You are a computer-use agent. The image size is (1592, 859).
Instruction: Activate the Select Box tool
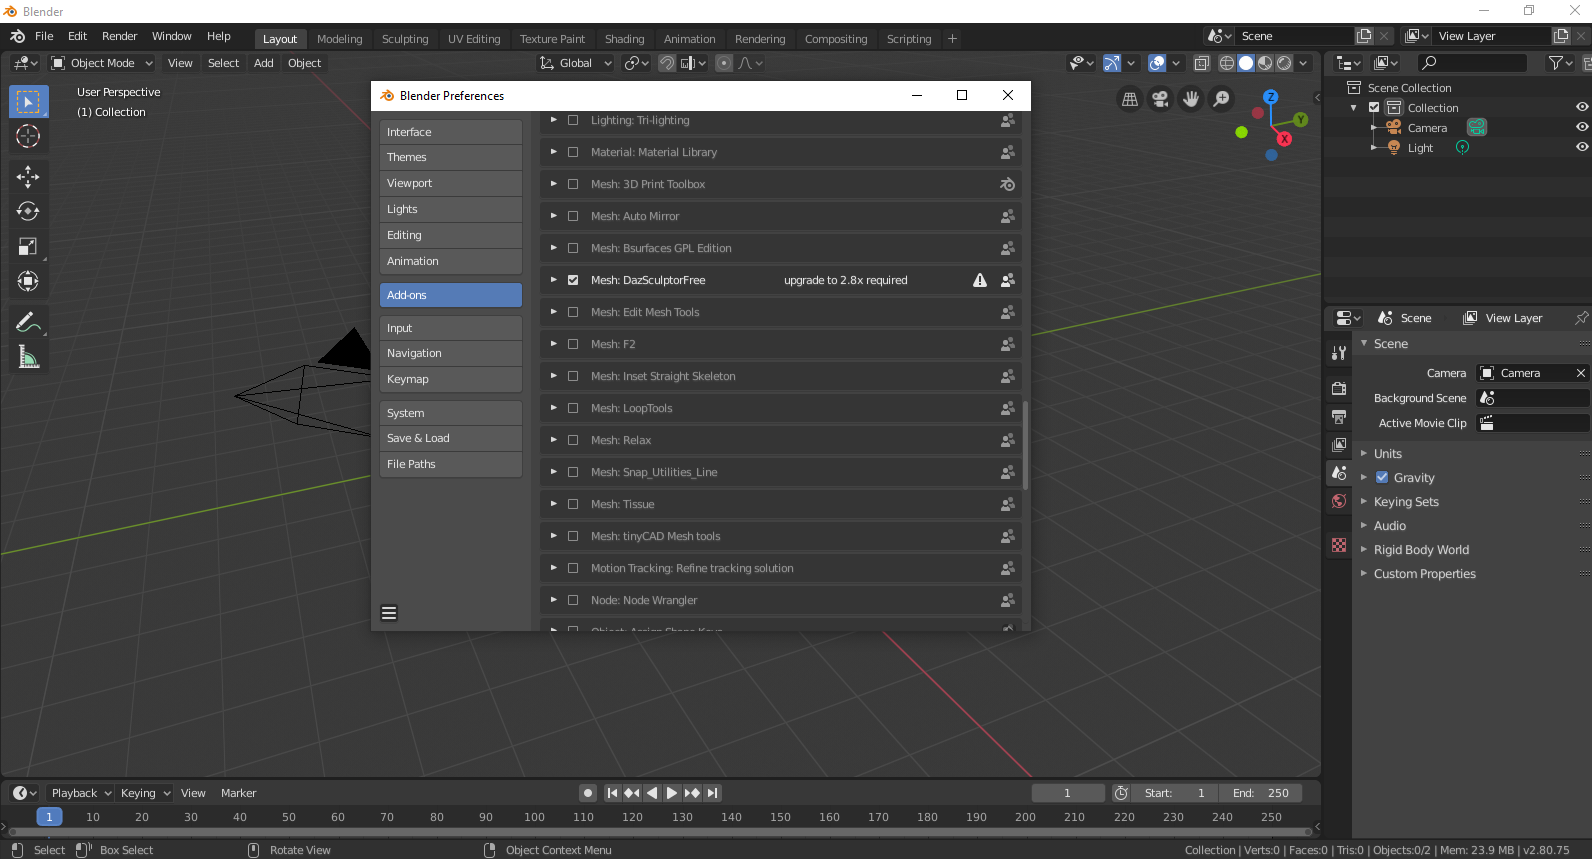click(28, 102)
